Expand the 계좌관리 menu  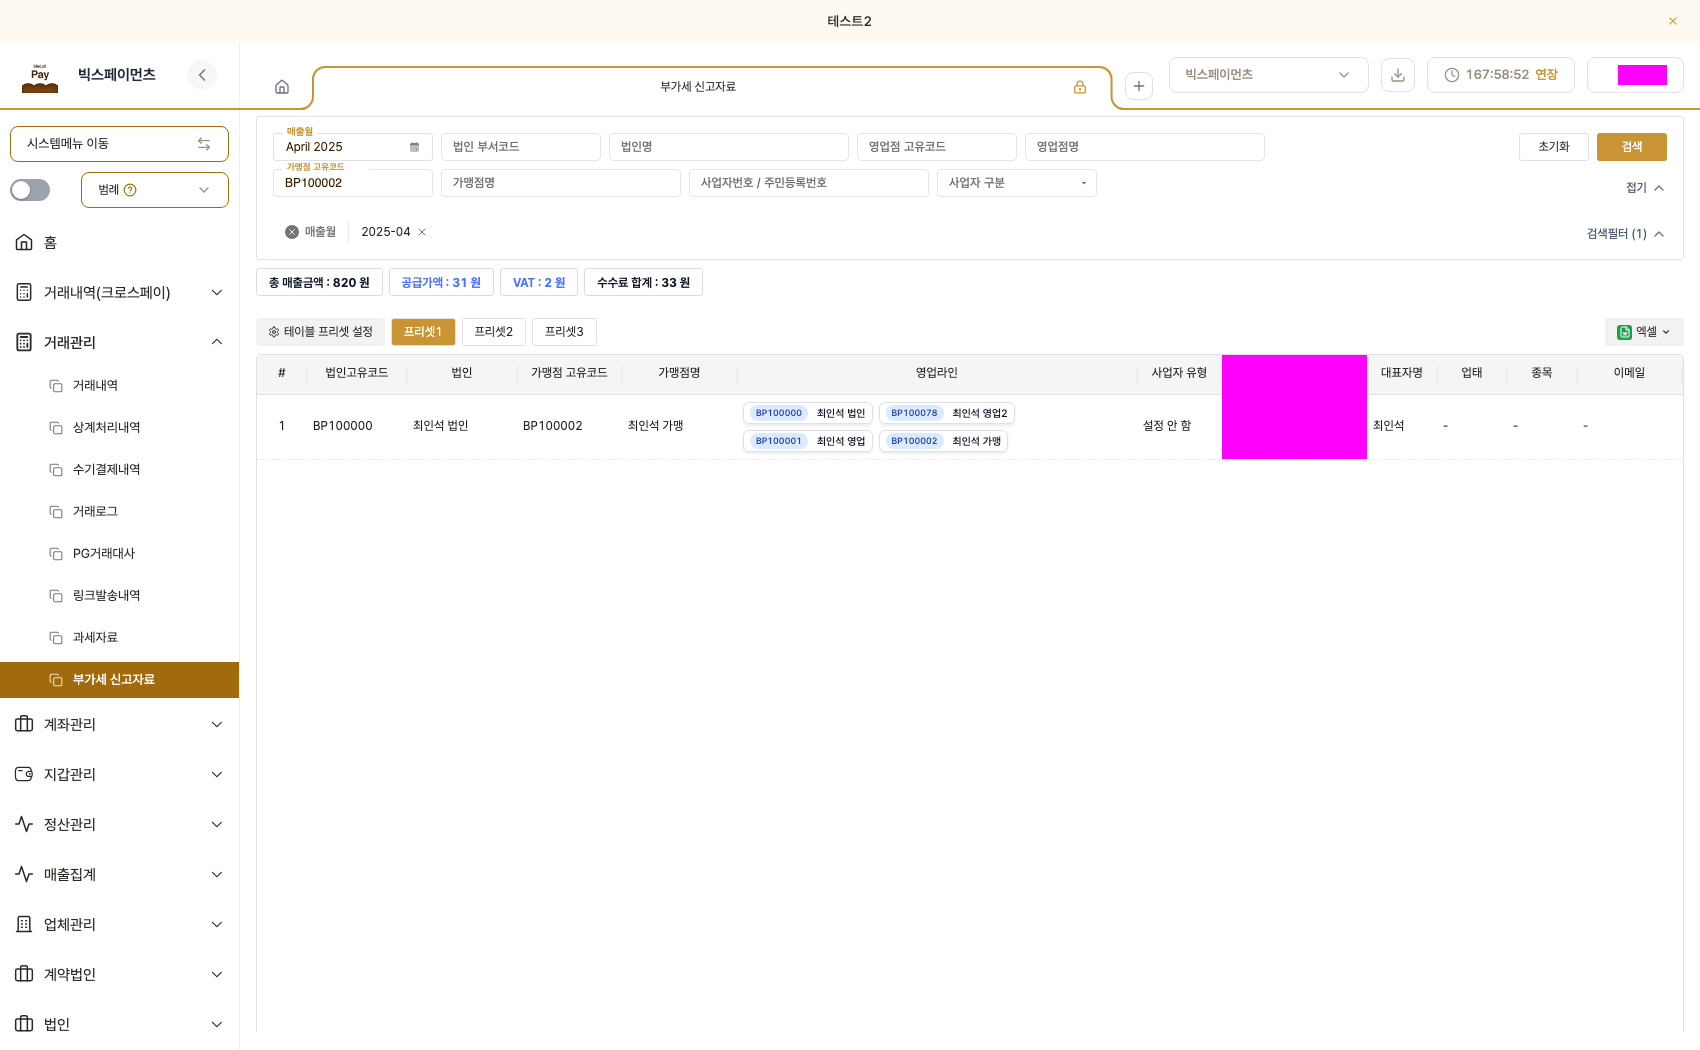click(x=120, y=724)
